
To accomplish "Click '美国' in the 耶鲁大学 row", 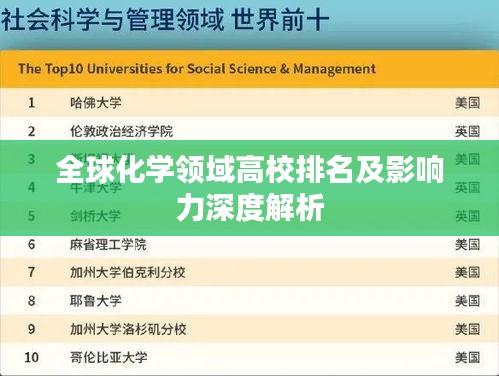I will (x=467, y=301).
